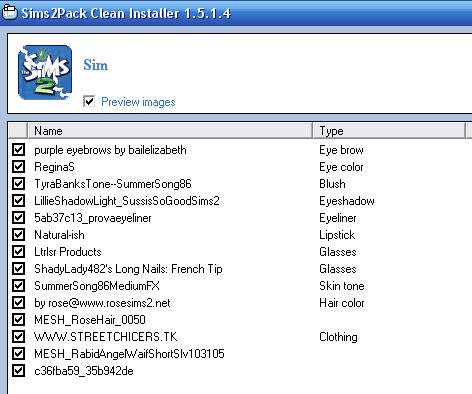Select the Natural-ish entry name

click(59, 235)
